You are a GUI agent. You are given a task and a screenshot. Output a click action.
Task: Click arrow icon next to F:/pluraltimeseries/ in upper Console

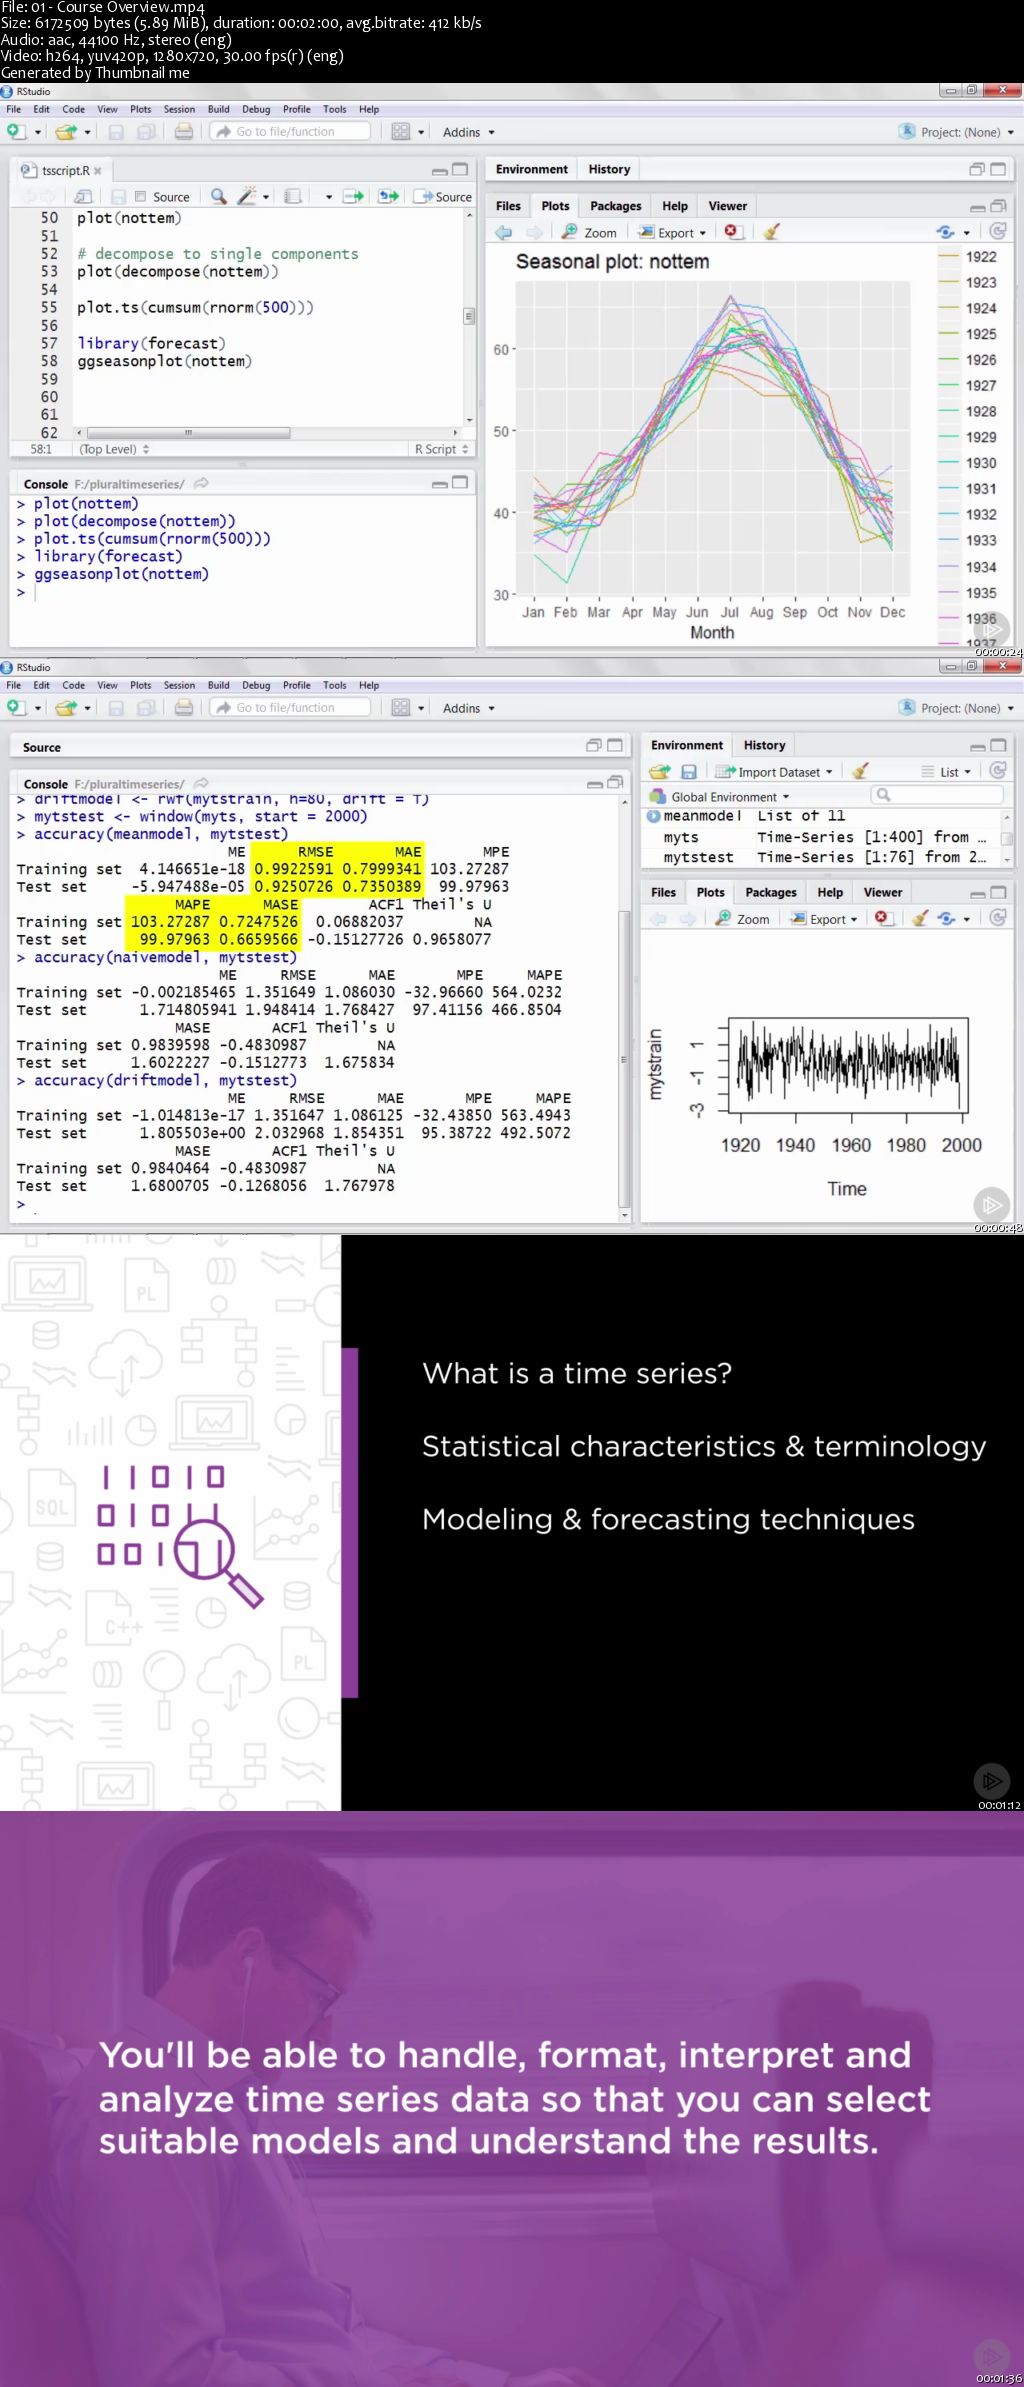point(201,484)
